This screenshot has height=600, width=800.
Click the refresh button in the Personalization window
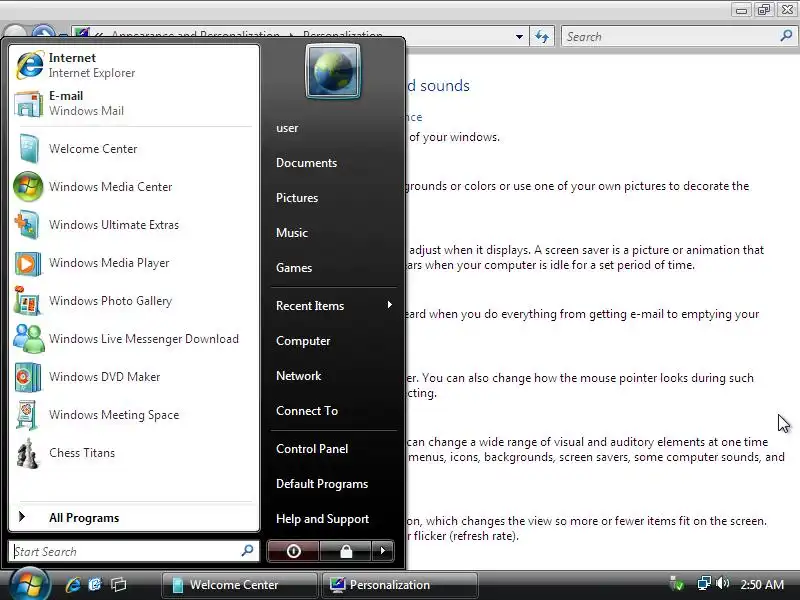pos(542,37)
